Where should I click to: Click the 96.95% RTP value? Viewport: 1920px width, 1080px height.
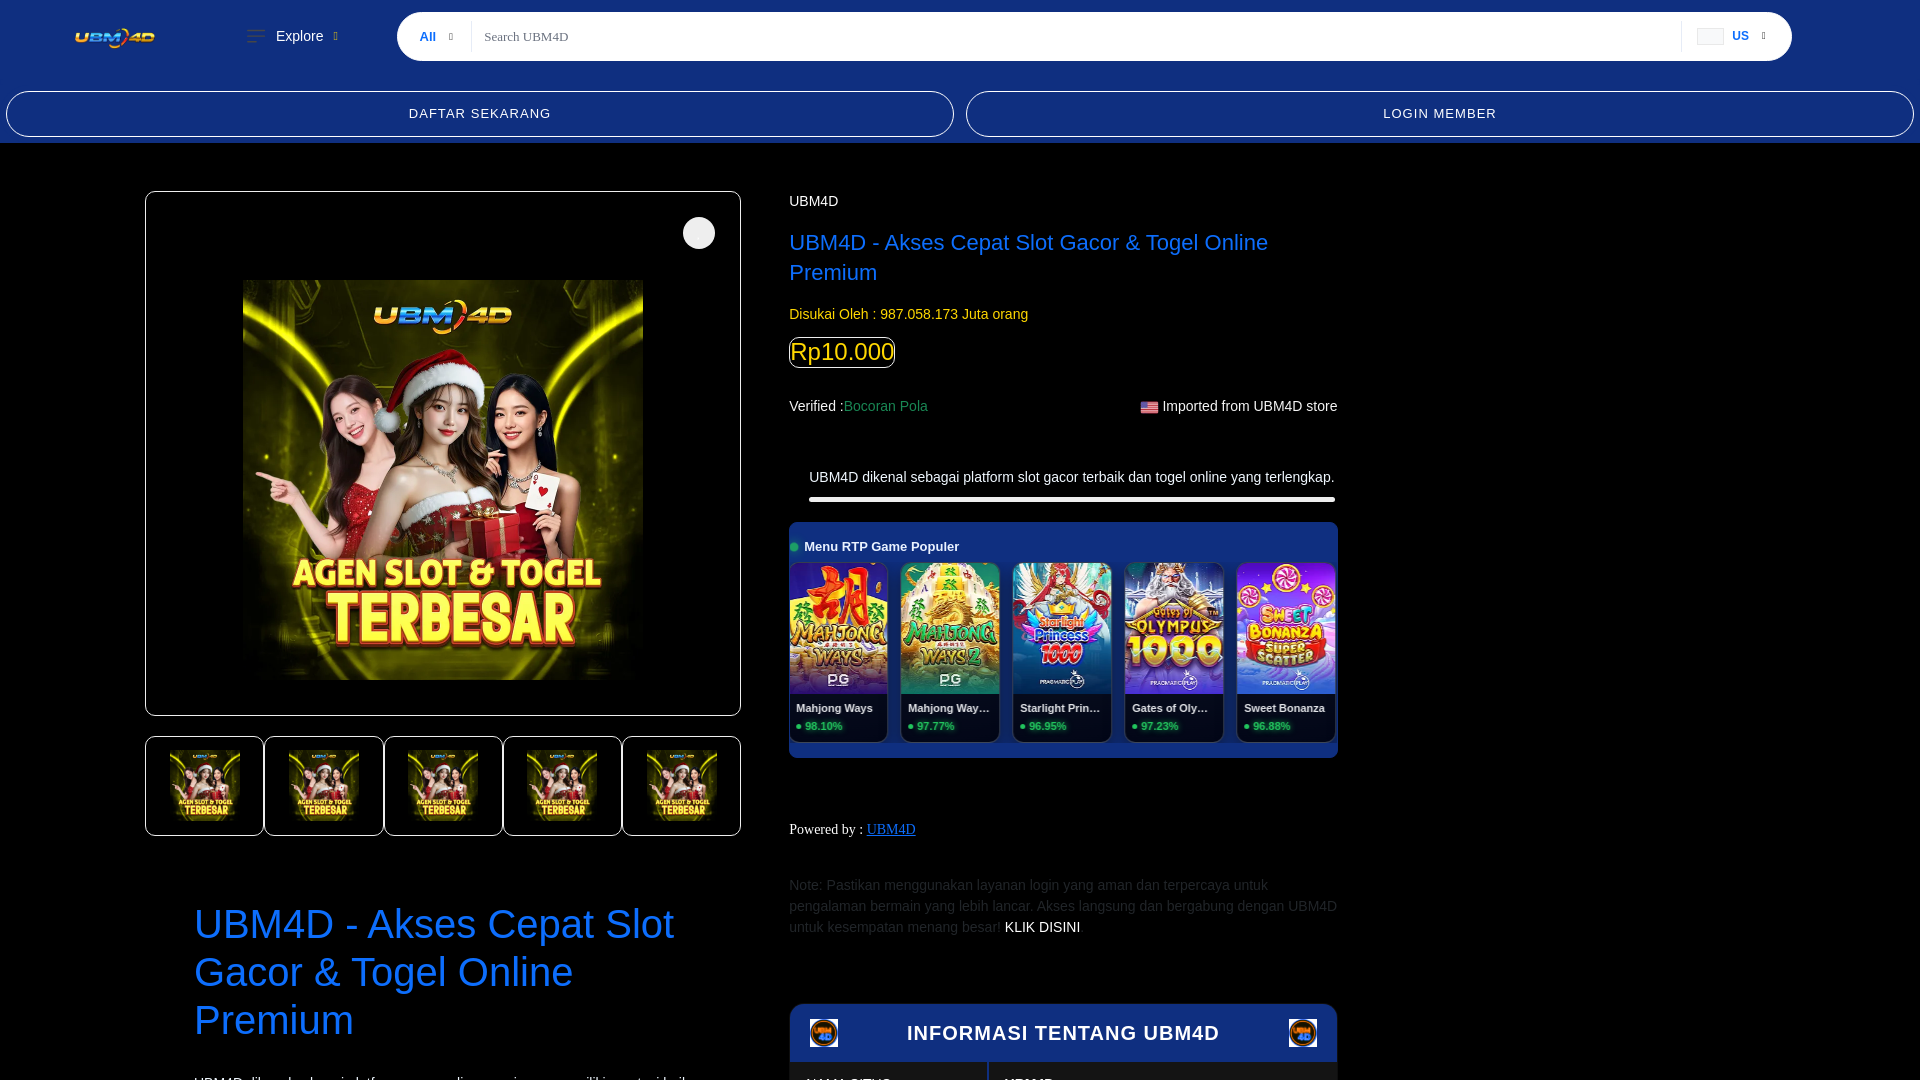(1048, 726)
